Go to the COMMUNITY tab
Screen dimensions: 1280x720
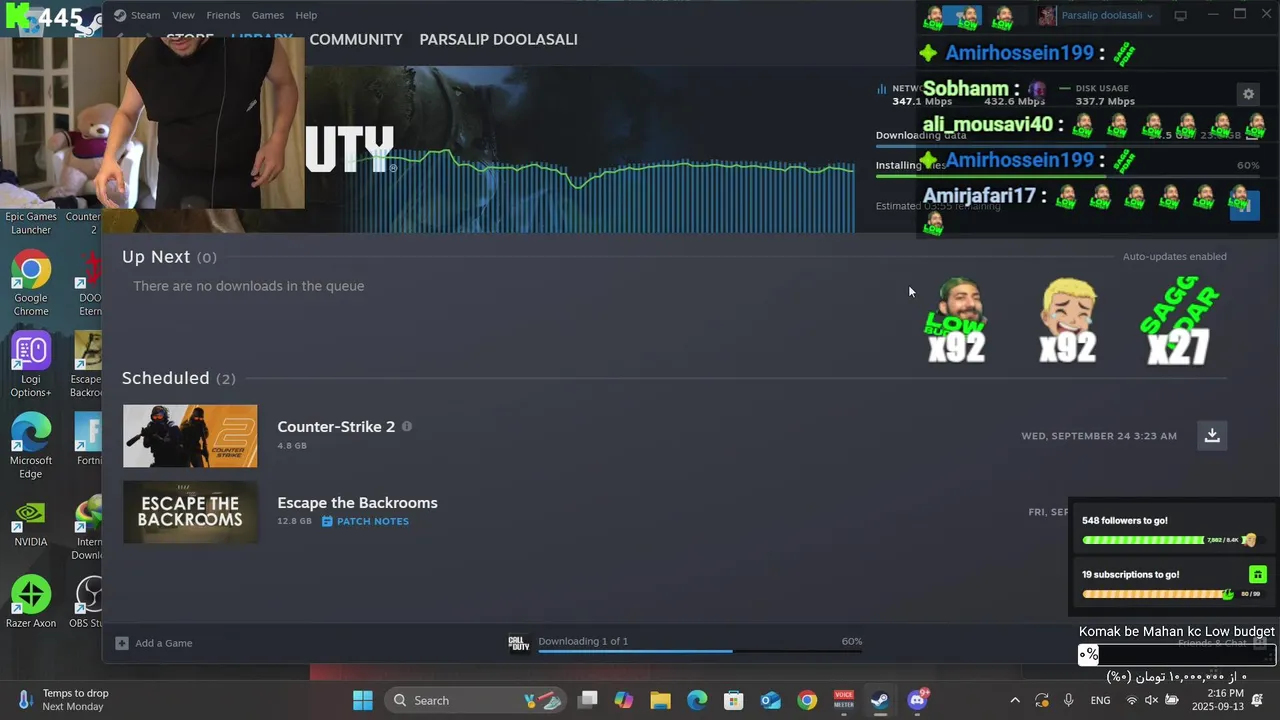pos(356,40)
